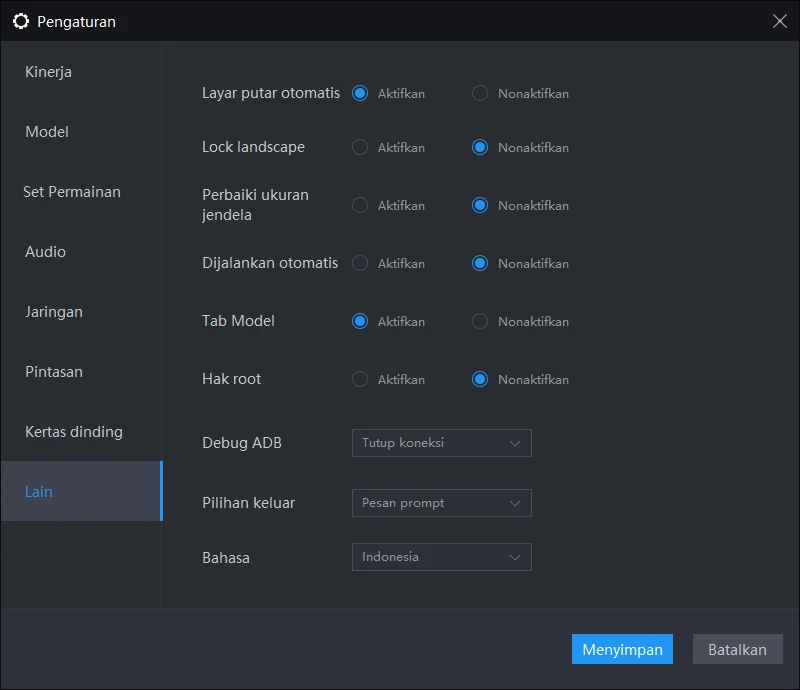This screenshot has height=690, width=800.
Task: Click the Batalkan button
Action: click(x=738, y=649)
